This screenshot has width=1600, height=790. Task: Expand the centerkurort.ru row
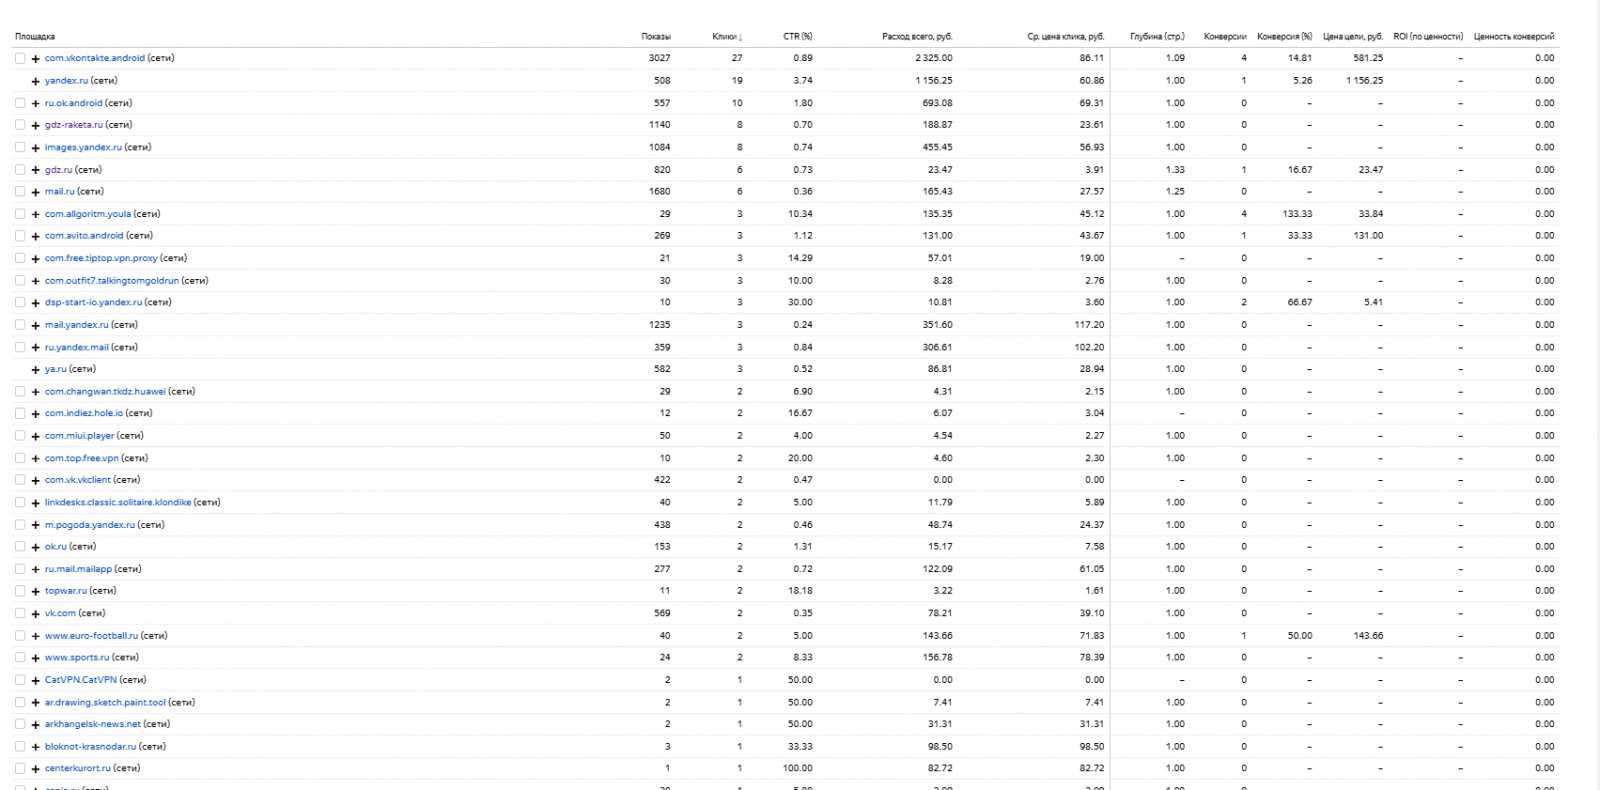[x=36, y=769]
